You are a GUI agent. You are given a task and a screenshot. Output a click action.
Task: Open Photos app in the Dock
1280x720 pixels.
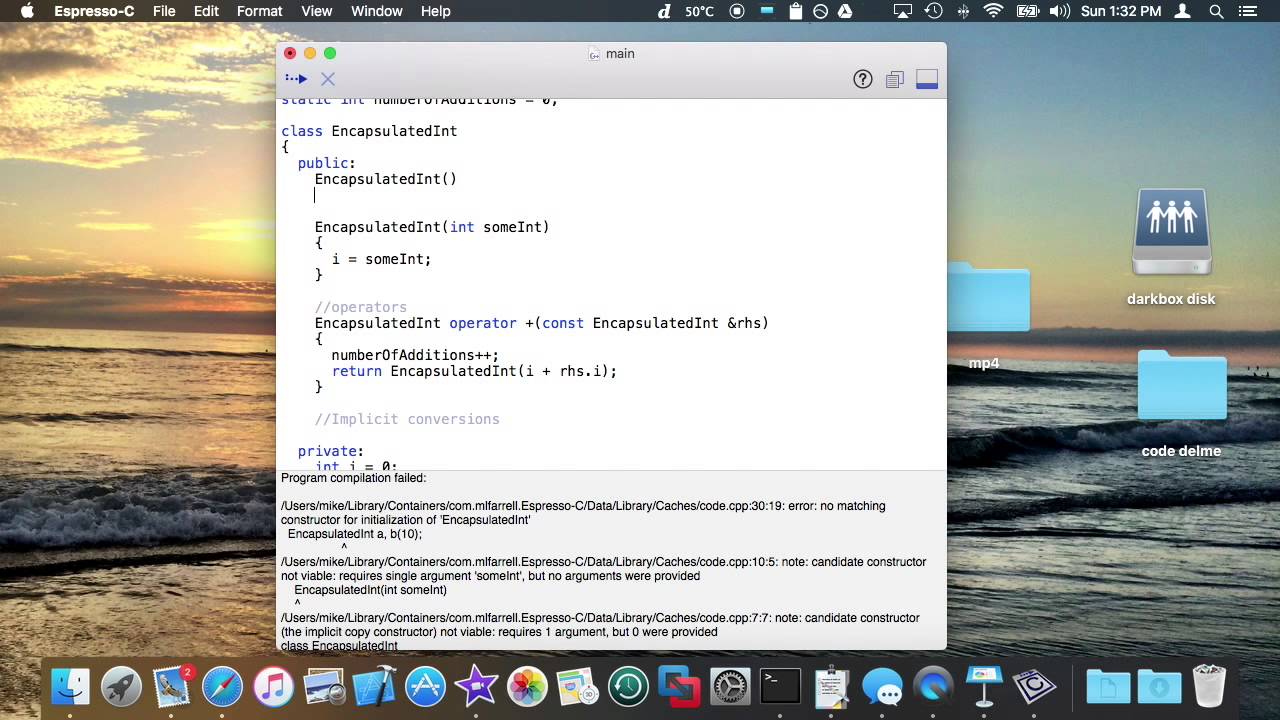click(527, 686)
